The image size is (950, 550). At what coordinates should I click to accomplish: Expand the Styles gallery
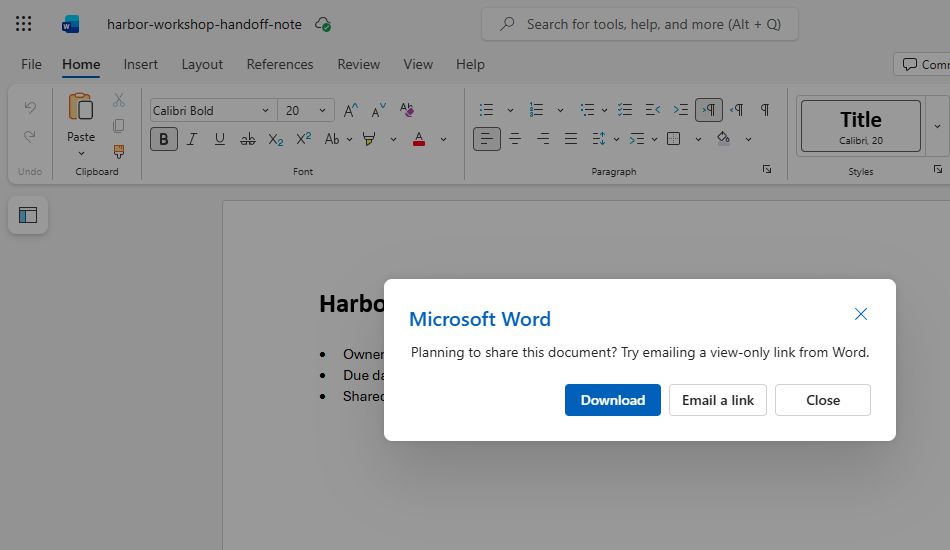[x=937, y=126]
